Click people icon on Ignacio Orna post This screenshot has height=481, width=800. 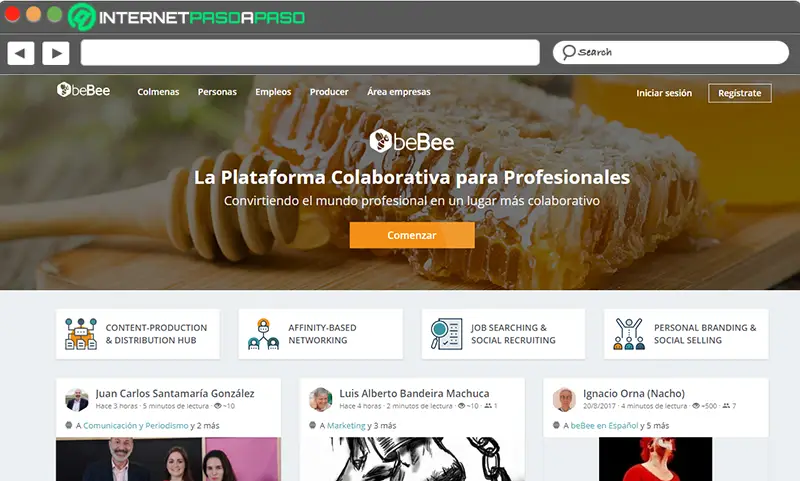726,406
